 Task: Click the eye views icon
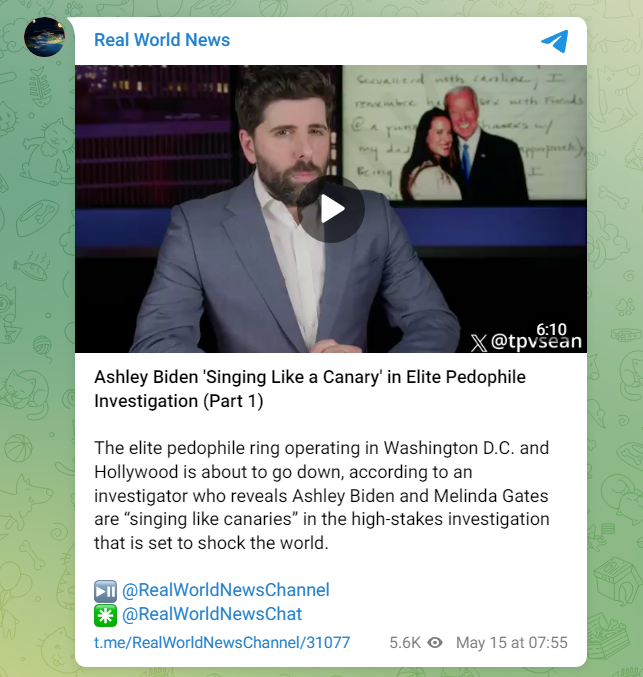[x=435, y=642]
